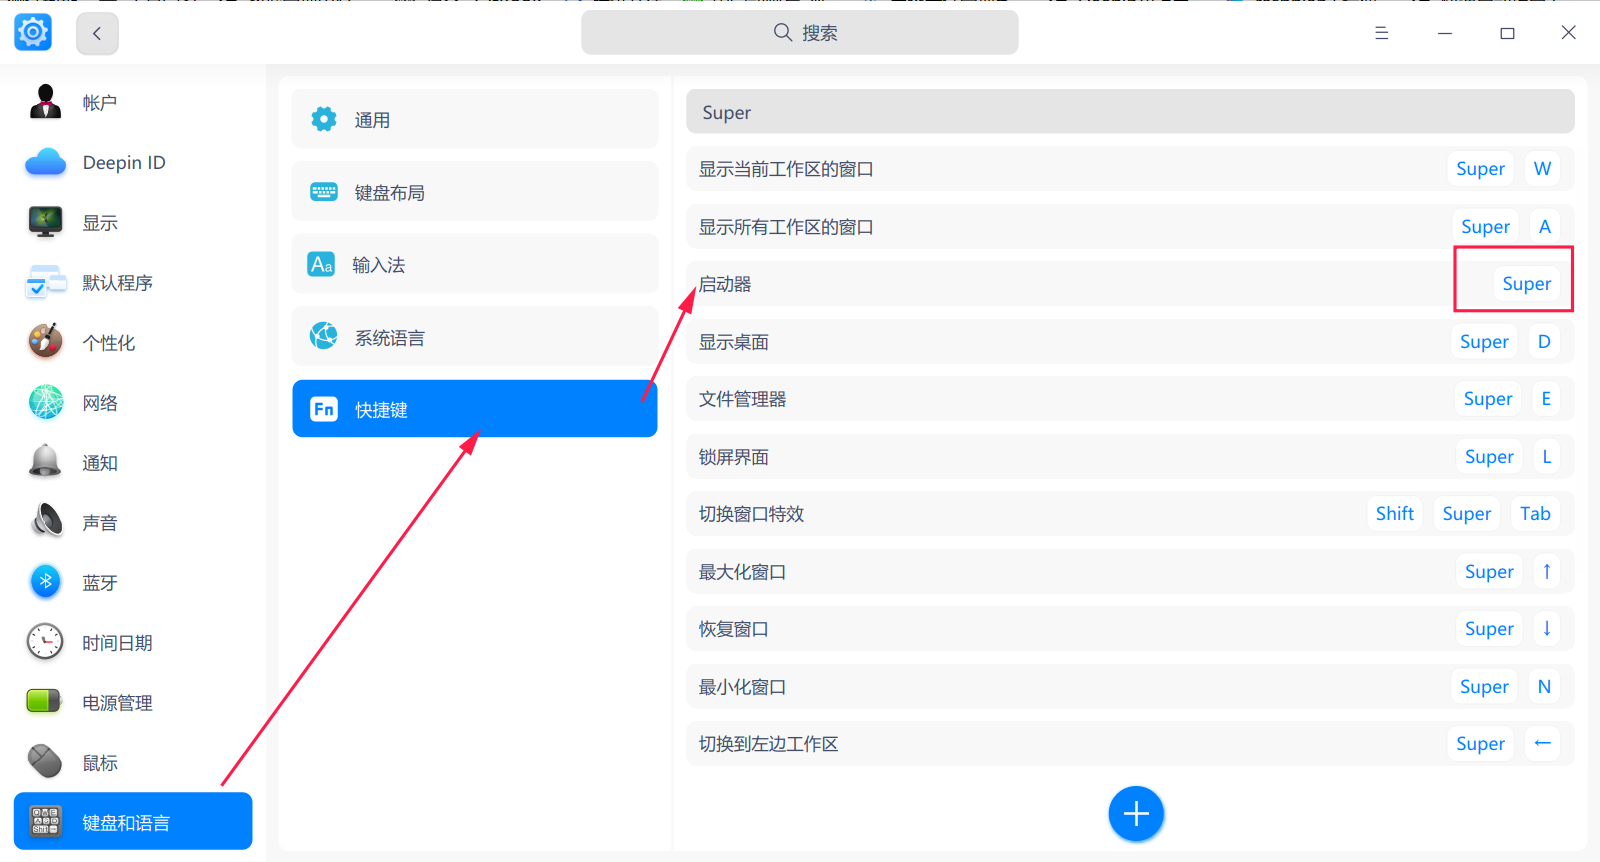Open 蓝牙 Bluetooth settings

(x=133, y=583)
